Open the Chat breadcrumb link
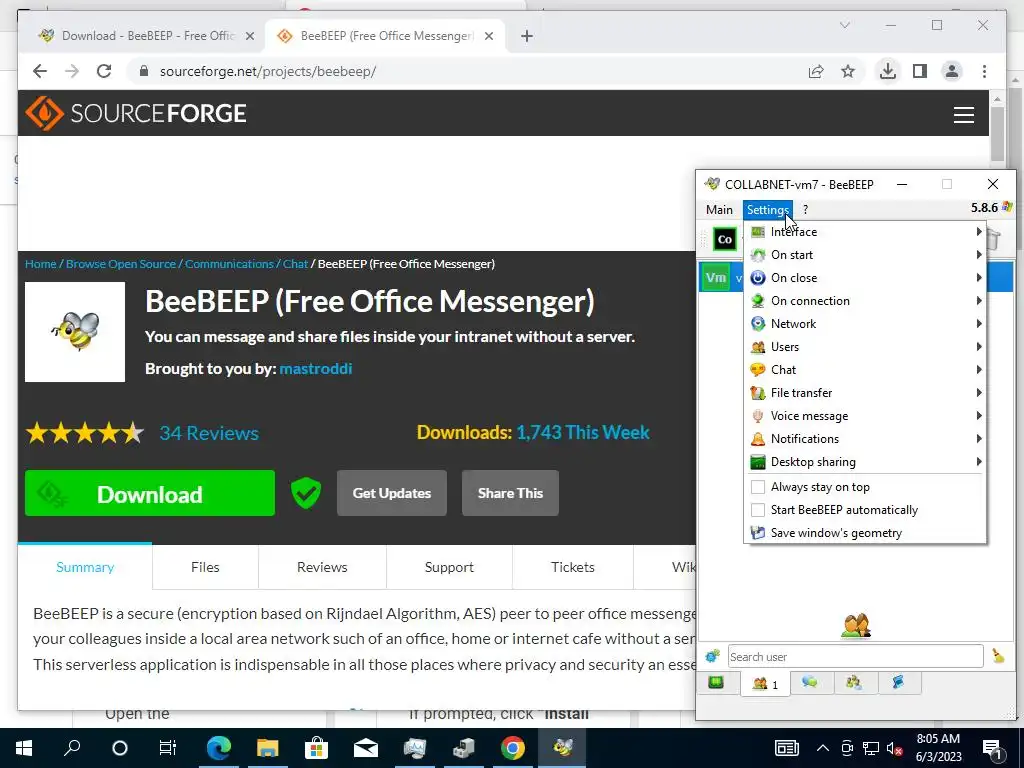Screen dimensions: 1024x768 click(x=295, y=264)
